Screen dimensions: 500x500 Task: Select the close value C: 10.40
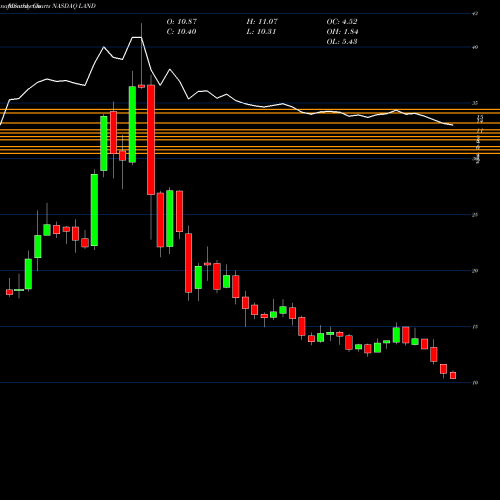tap(181, 32)
